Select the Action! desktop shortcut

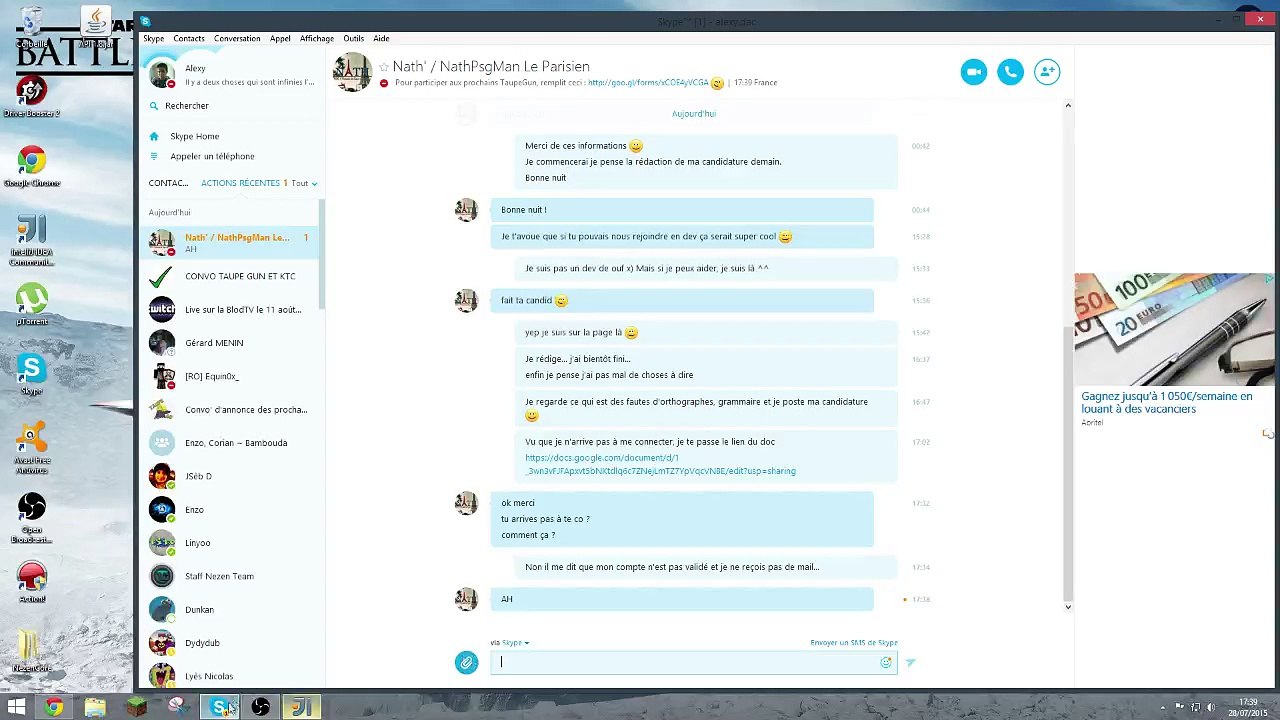click(32, 583)
